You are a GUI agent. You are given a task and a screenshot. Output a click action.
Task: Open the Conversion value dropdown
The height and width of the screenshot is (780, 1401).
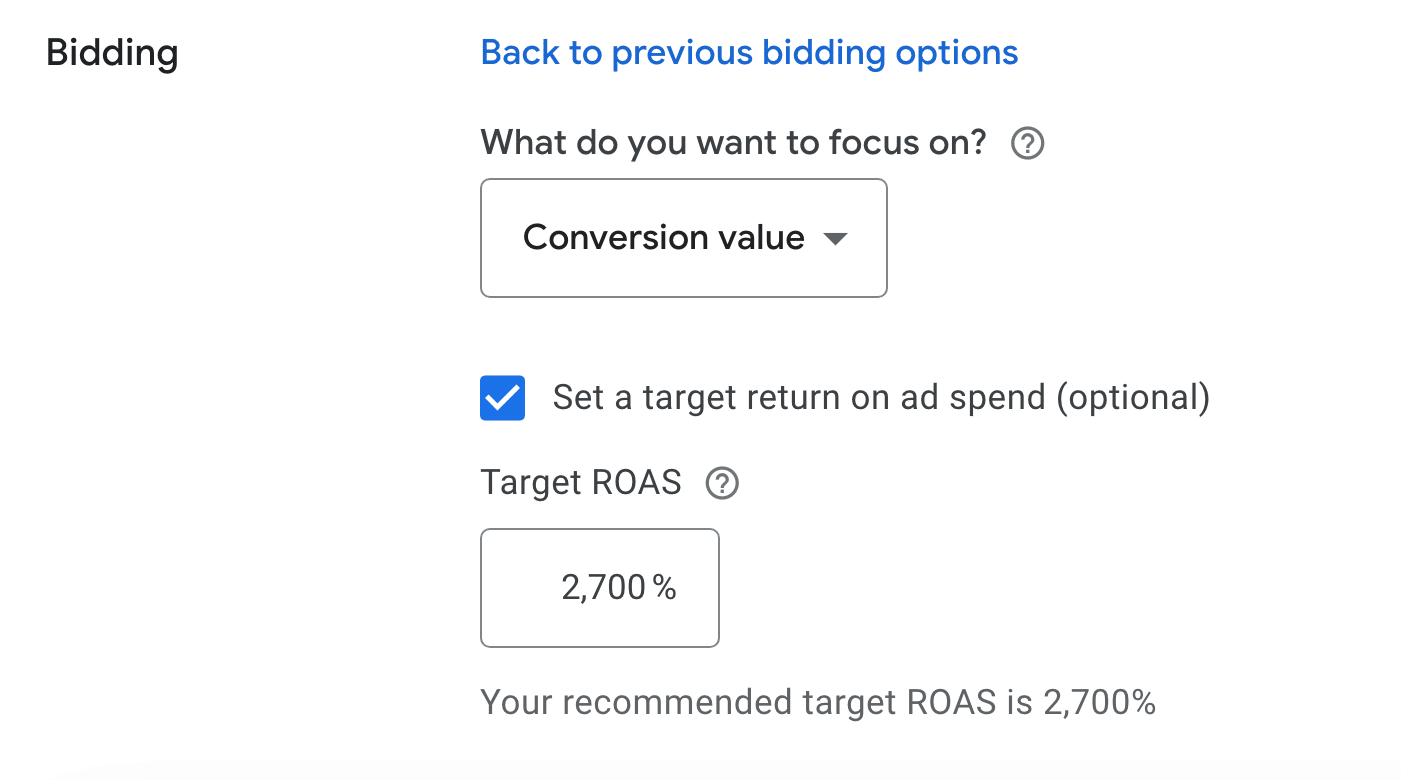pos(684,238)
